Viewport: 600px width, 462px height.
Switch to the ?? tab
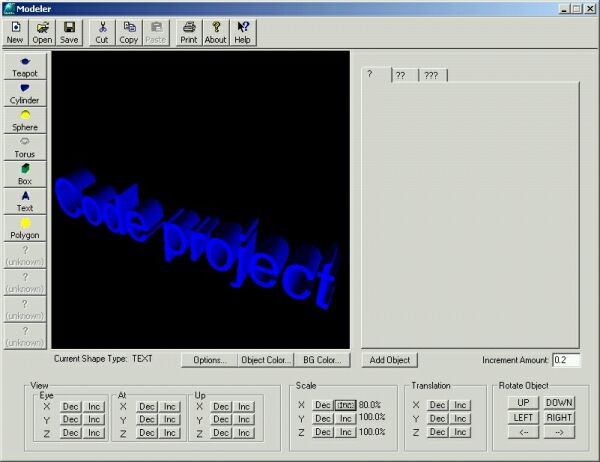coord(405,75)
